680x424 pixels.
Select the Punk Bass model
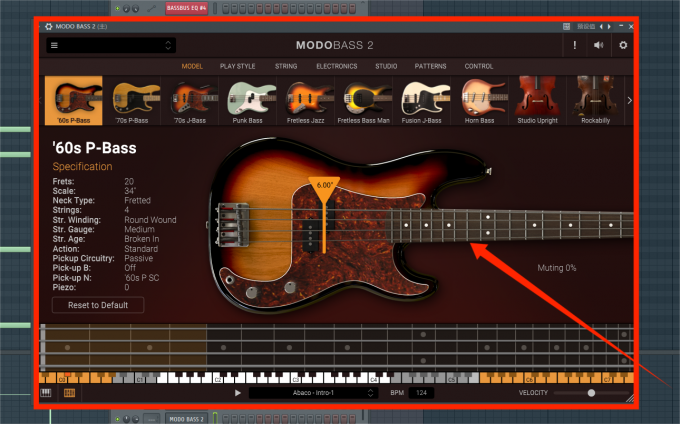[x=252, y=102]
